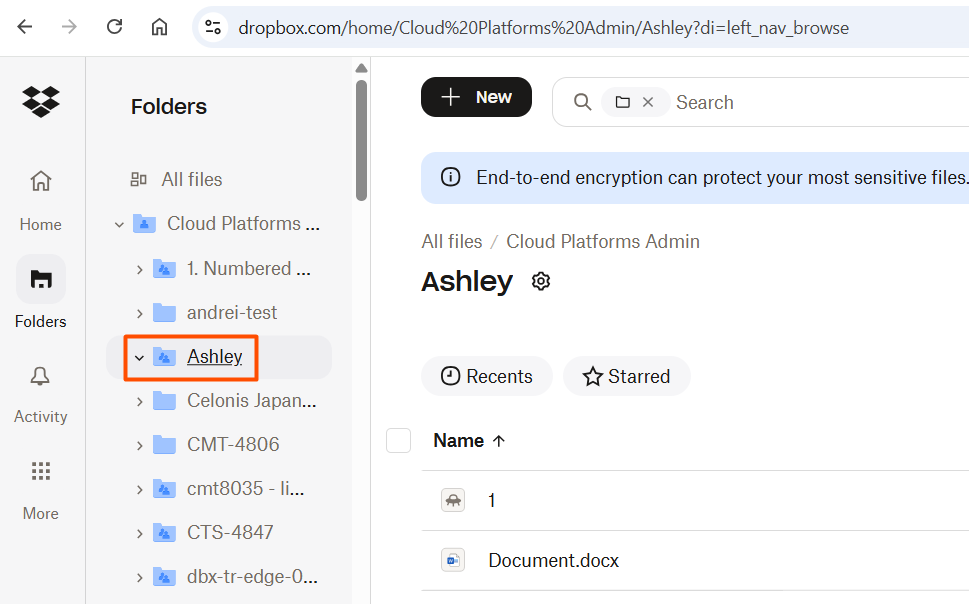The width and height of the screenshot is (969, 604).
Task: Remove folder filter chip with X
Action: 648,102
